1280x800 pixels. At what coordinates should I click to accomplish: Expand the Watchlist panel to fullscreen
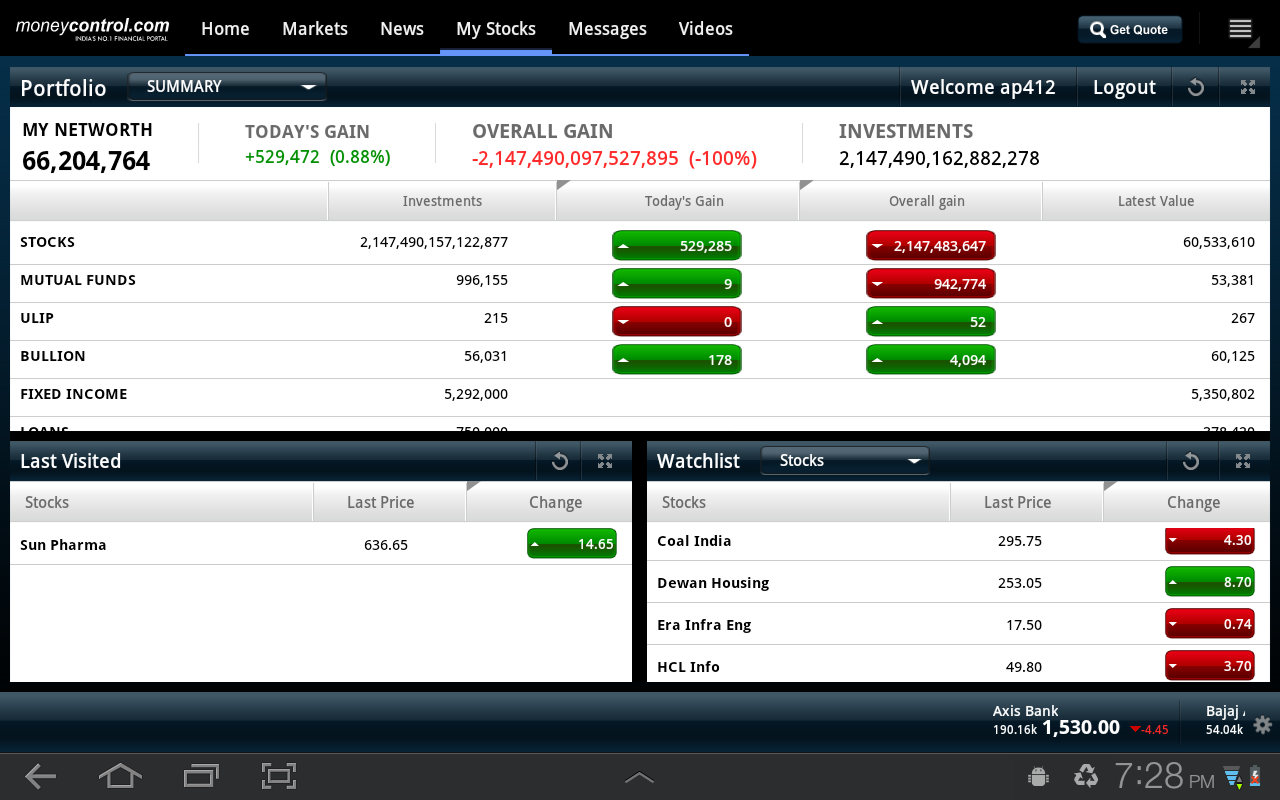coord(1243,461)
